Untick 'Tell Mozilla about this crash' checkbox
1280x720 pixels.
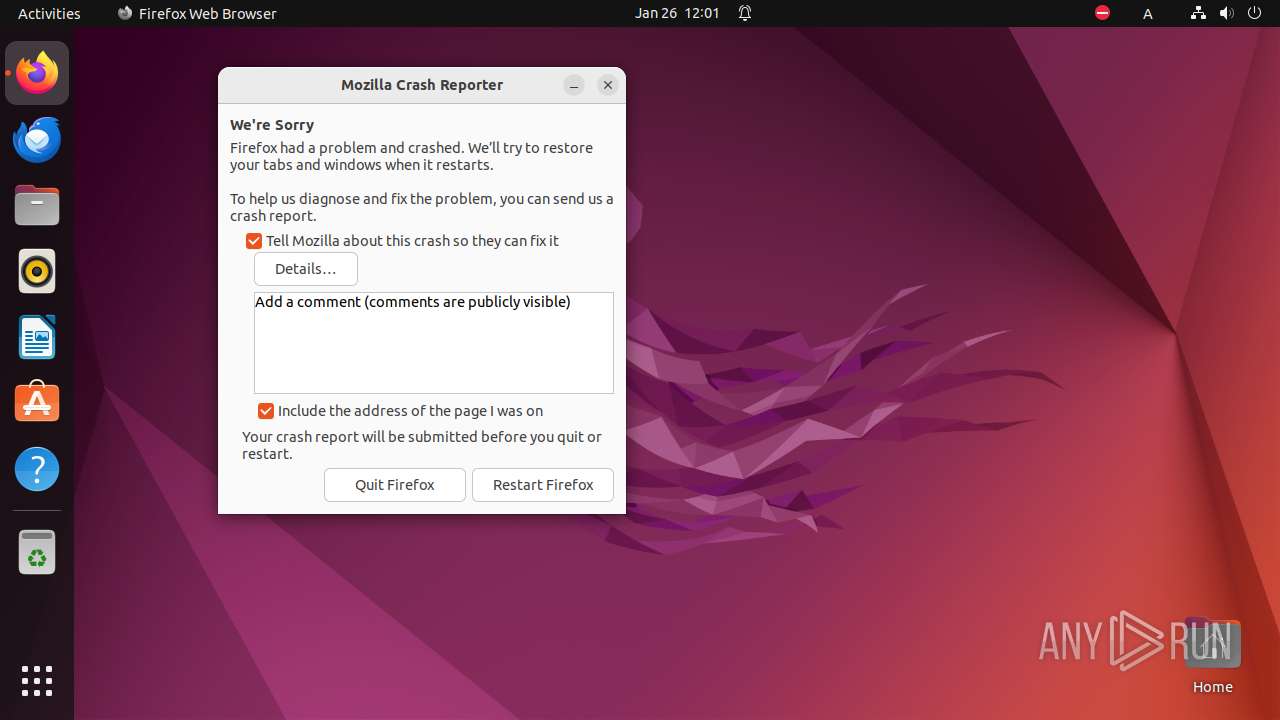(x=254, y=241)
